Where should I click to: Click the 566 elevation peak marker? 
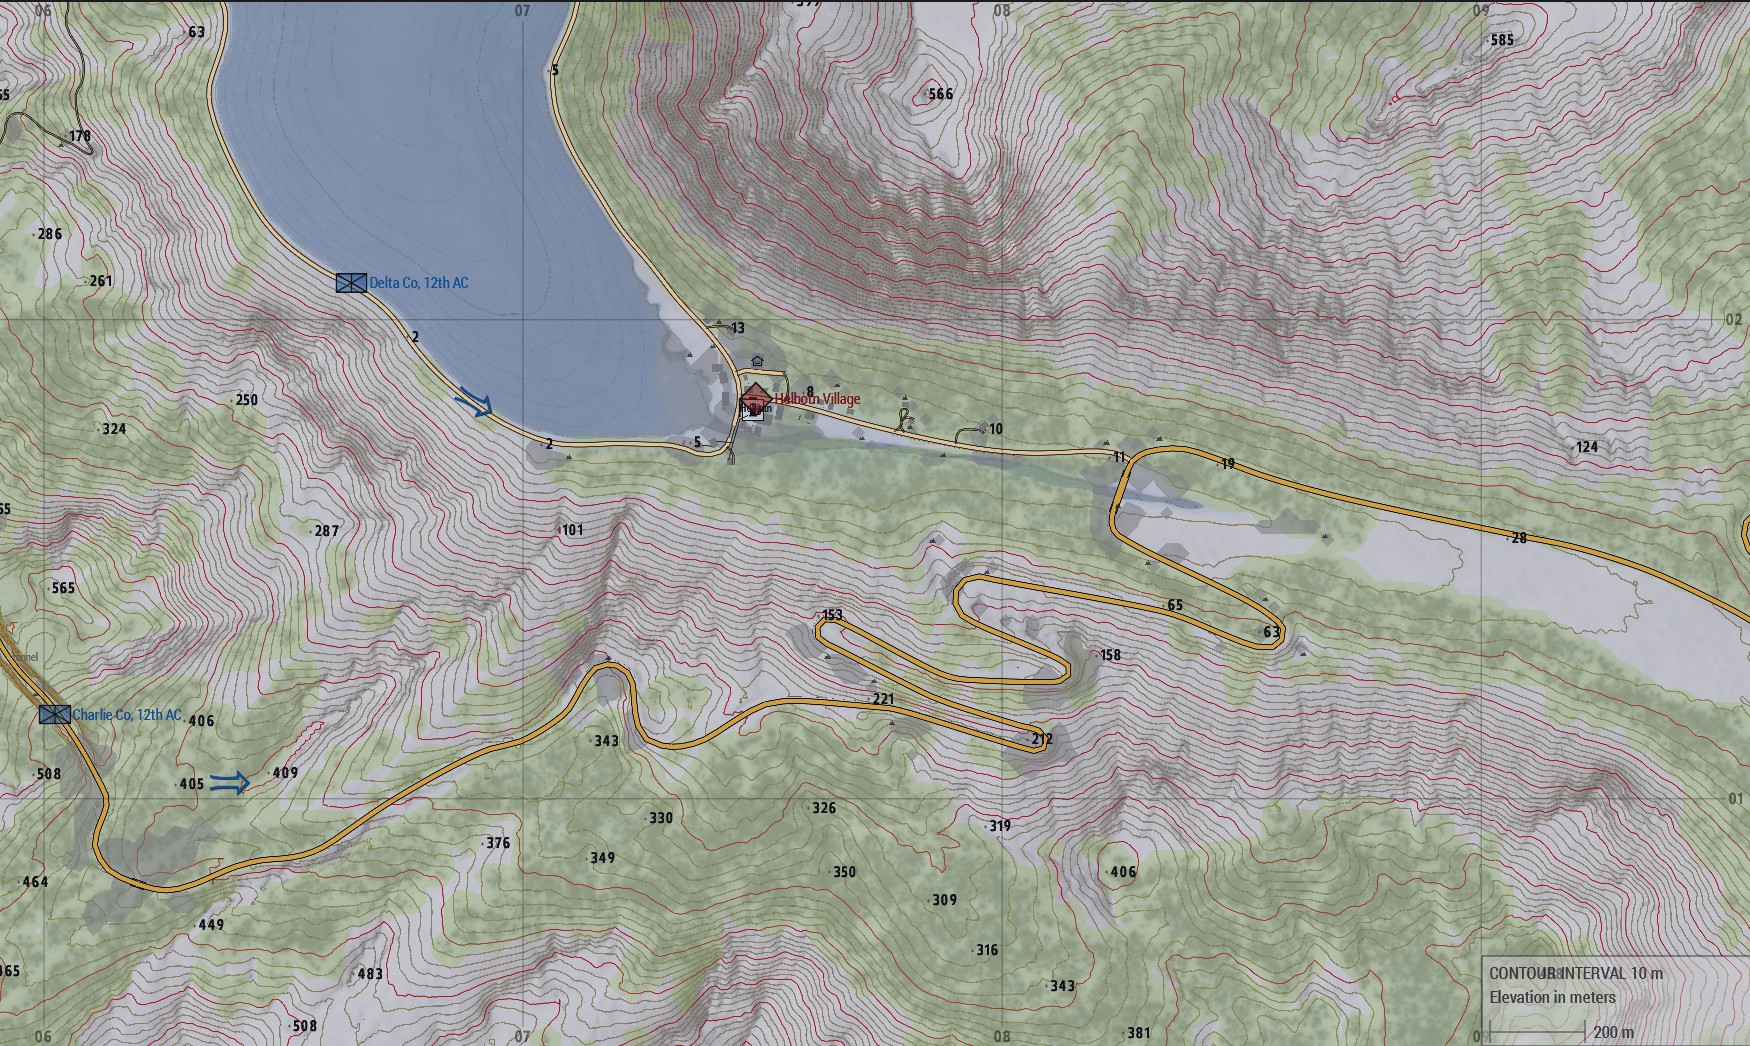tap(939, 94)
